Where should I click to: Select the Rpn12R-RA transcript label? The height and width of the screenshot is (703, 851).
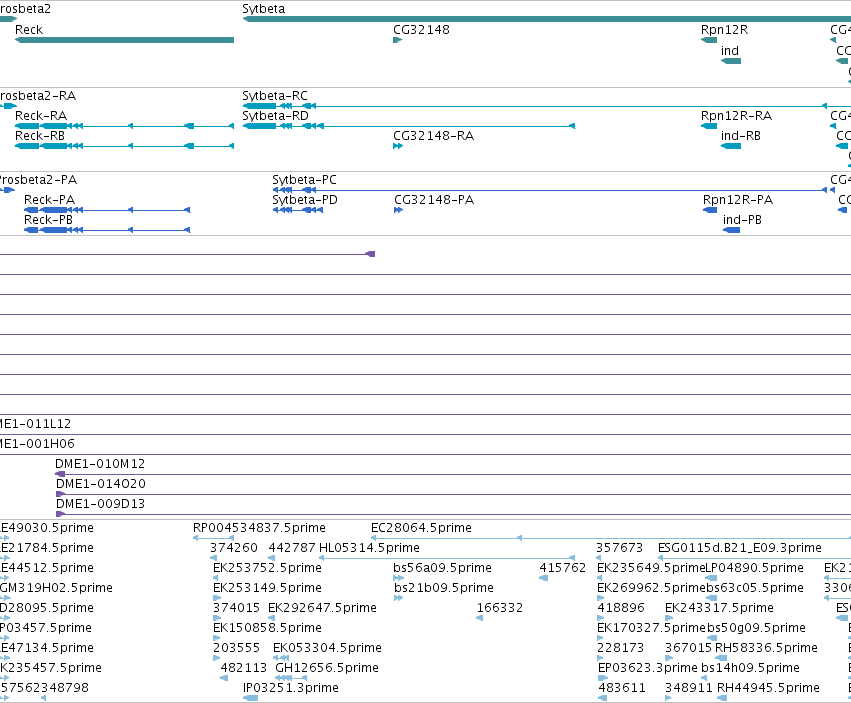(x=736, y=116)
